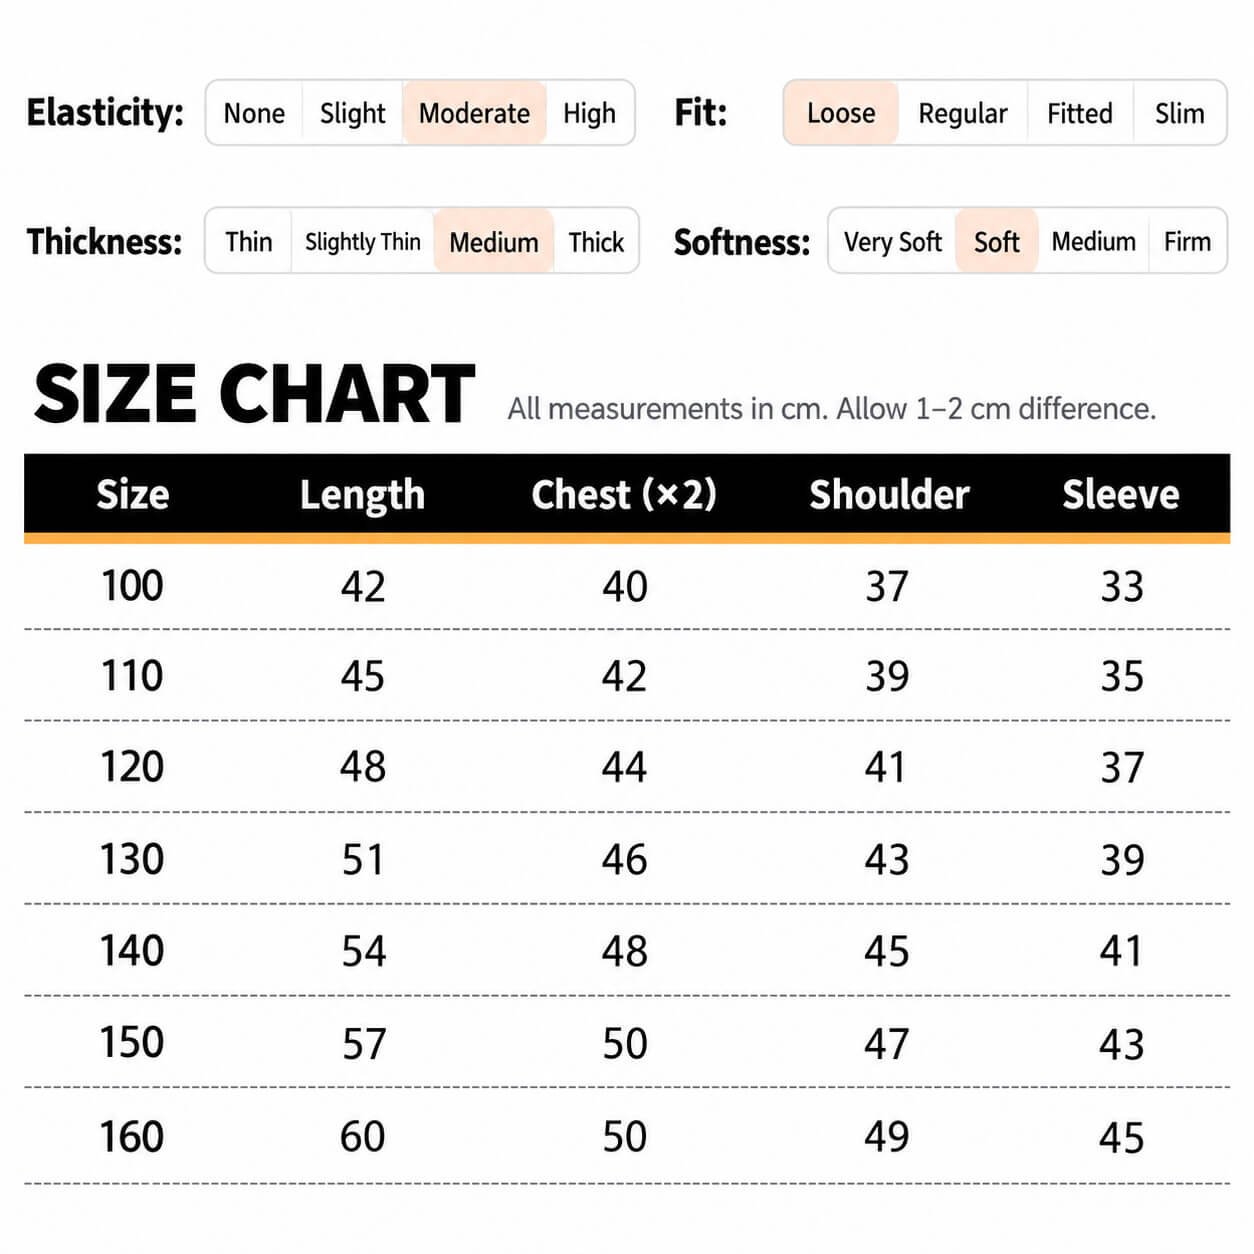Screen dimensions: 1254x1254
Task: Select High elasticity option
Action: (589, 113)
